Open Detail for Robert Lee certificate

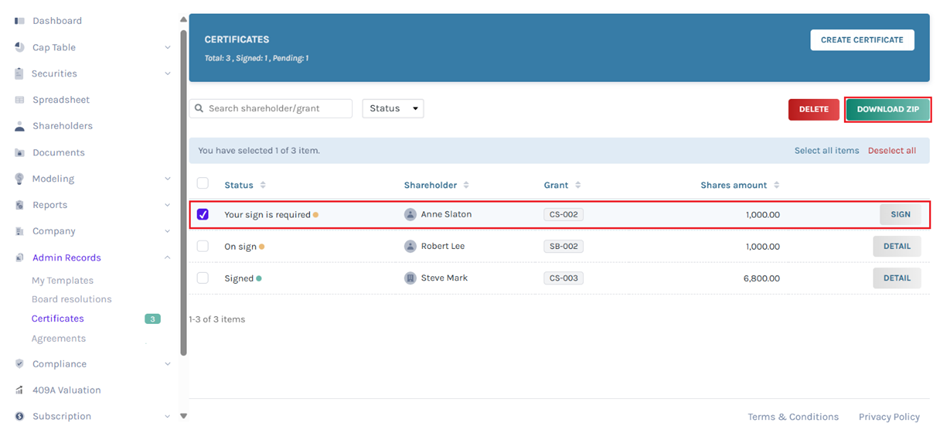(x=897, y=246)
